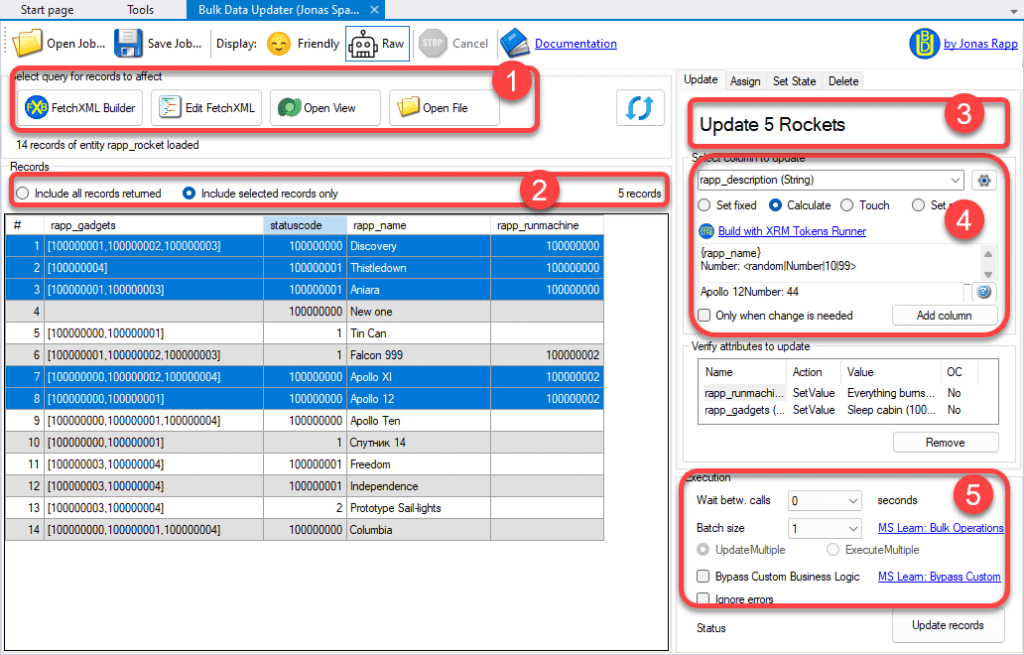1024x655 pixels.
Task: Select the Prototype Sail-lights row
Action: (x=304, y=508)
